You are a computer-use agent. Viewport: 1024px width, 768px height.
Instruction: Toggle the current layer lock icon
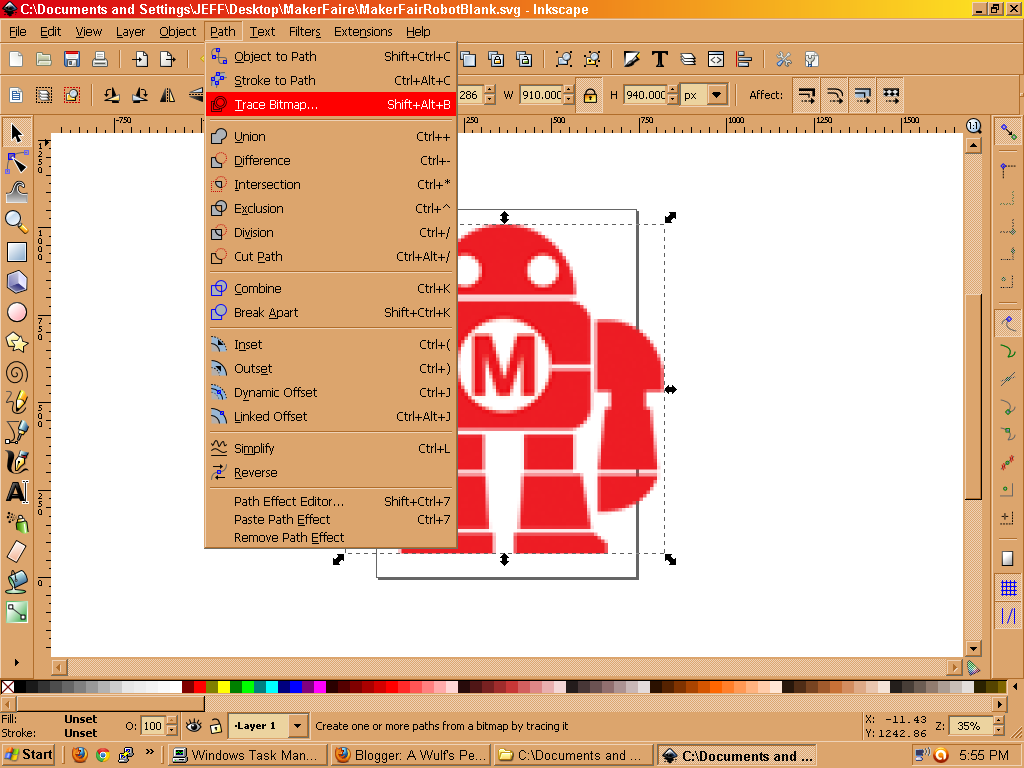click(x=216, y=726)
